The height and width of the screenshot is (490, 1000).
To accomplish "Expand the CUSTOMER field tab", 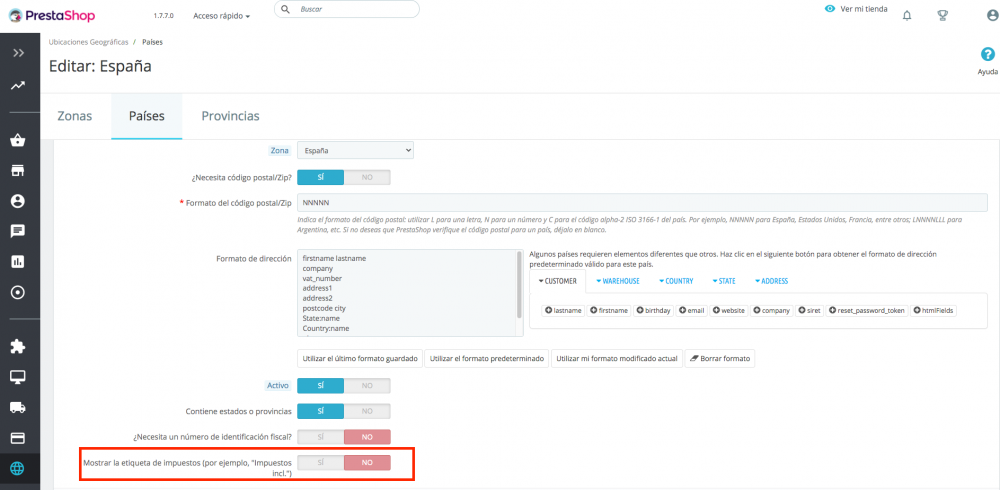I will [557, 281].
